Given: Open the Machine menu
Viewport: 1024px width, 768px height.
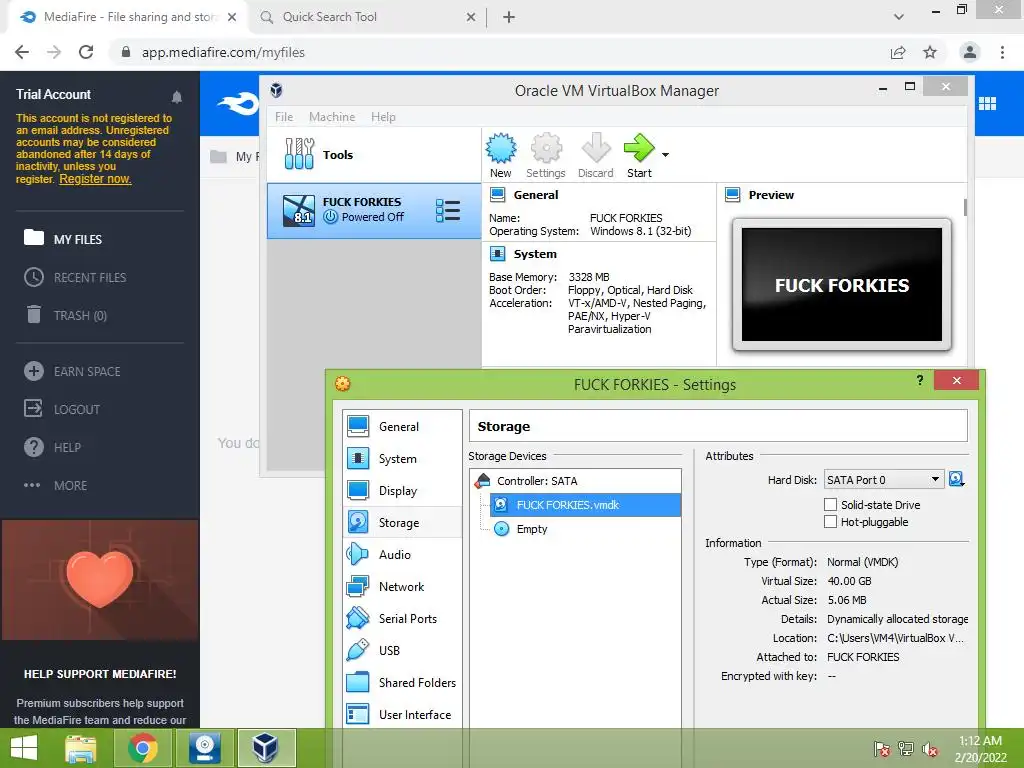Looking at the screenshot, I should (332, 117).
